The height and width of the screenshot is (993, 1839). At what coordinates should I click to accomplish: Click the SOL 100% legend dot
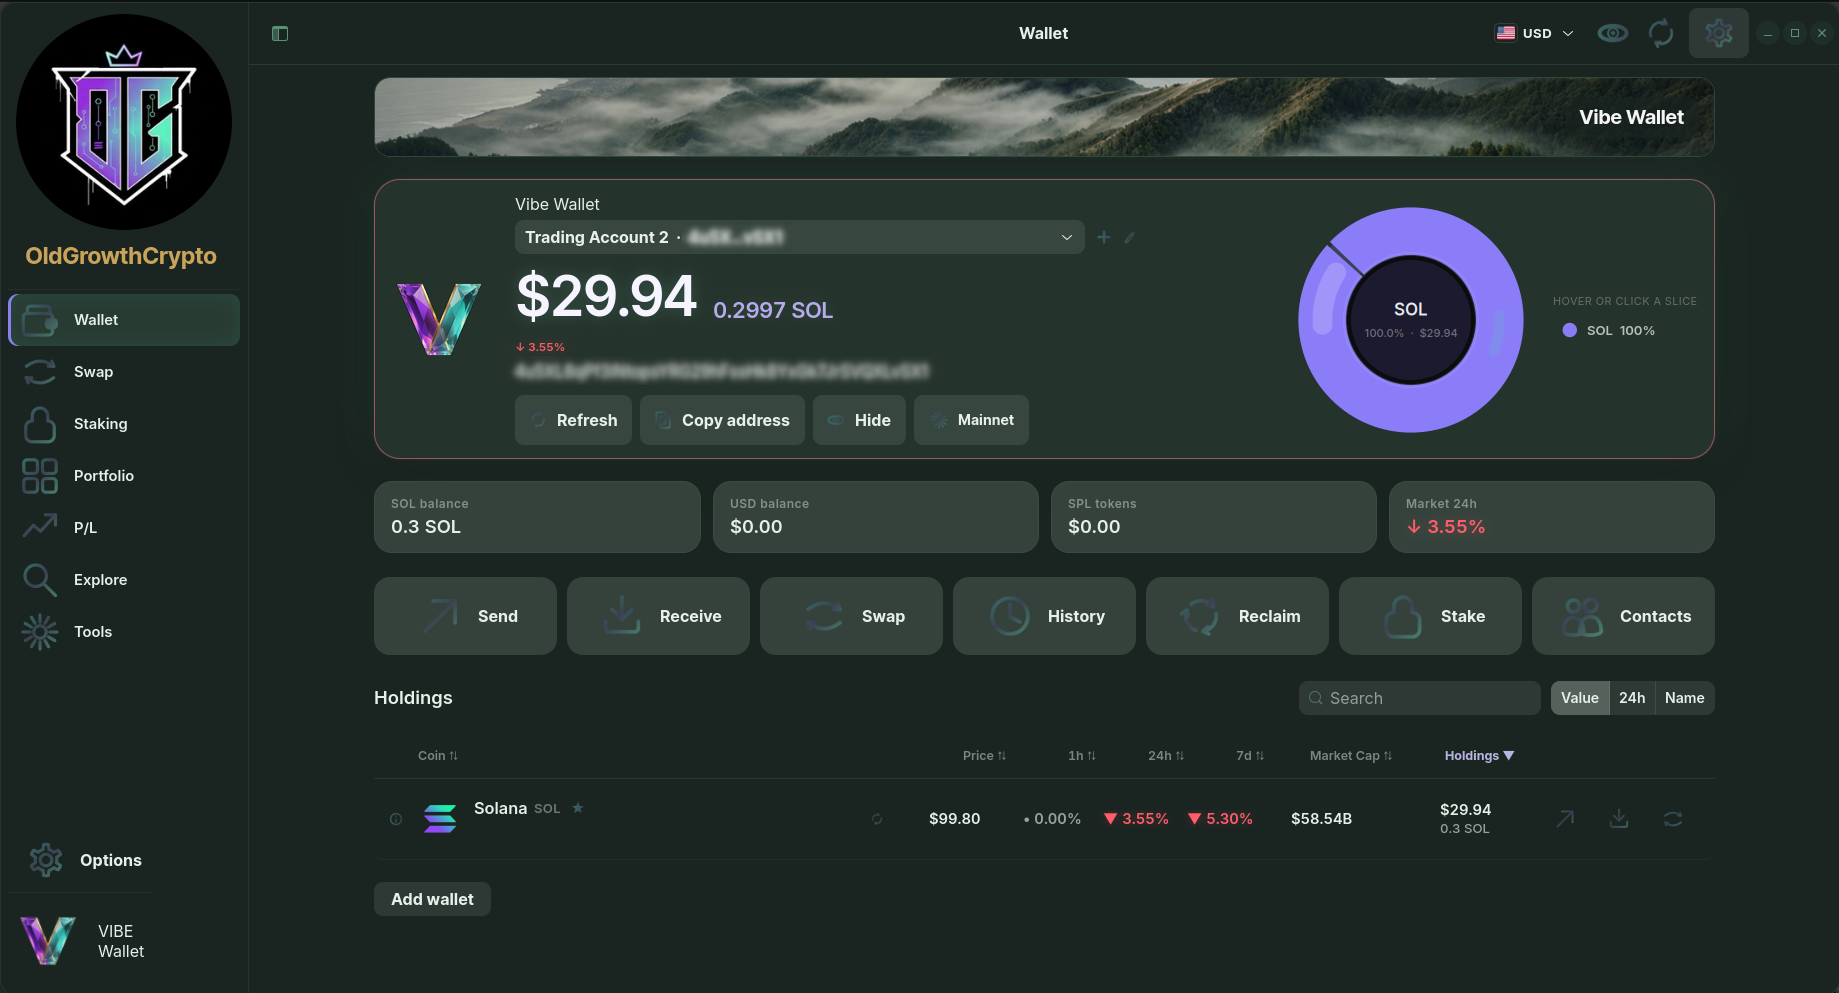coord(1569,330)
